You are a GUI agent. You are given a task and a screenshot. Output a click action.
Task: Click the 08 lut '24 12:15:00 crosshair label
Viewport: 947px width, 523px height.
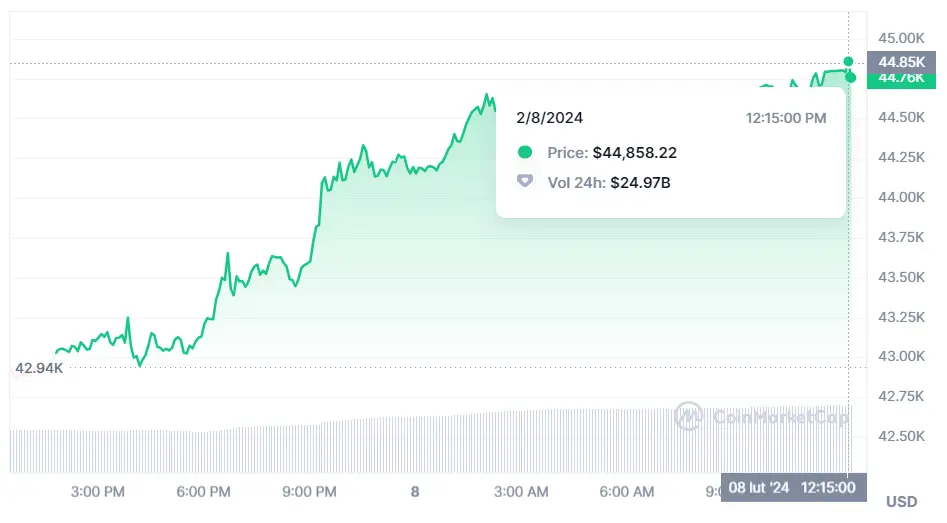(x=791, y=487)
